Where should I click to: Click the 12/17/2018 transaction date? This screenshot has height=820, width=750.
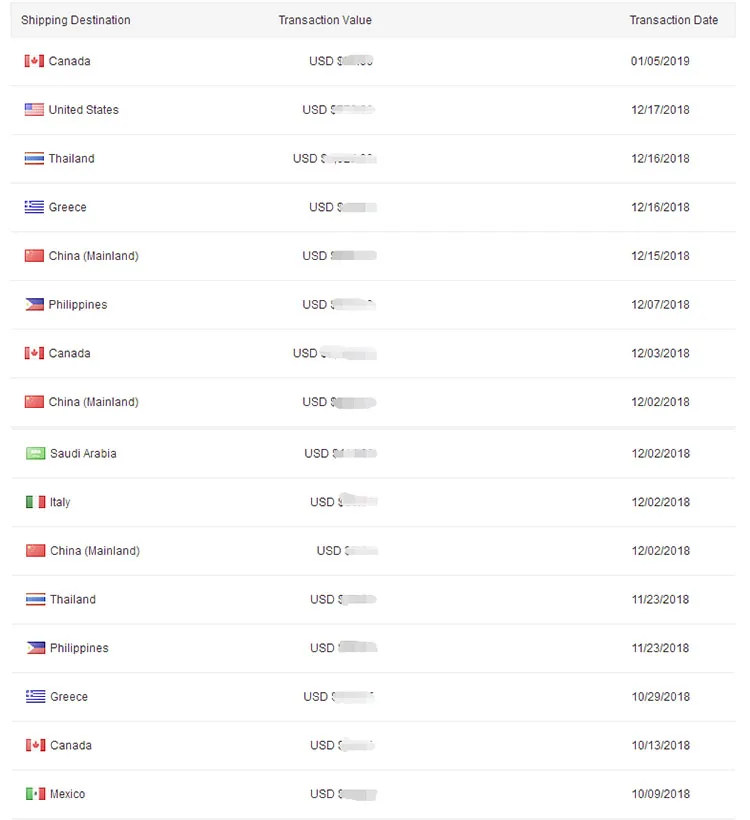(660, 110)
